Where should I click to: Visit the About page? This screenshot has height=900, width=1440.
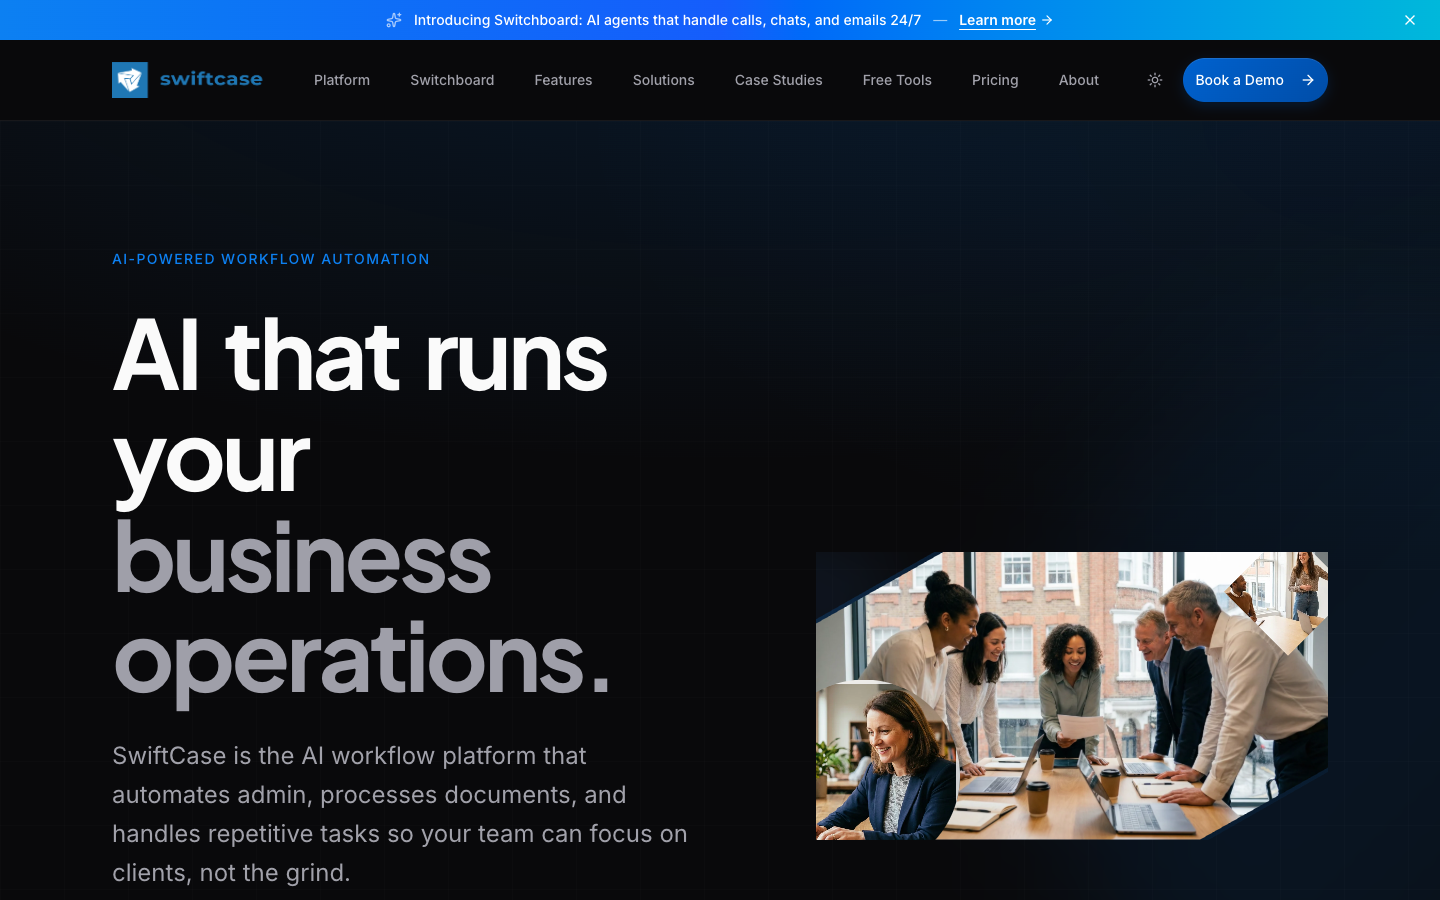[x=1078, y=80]
